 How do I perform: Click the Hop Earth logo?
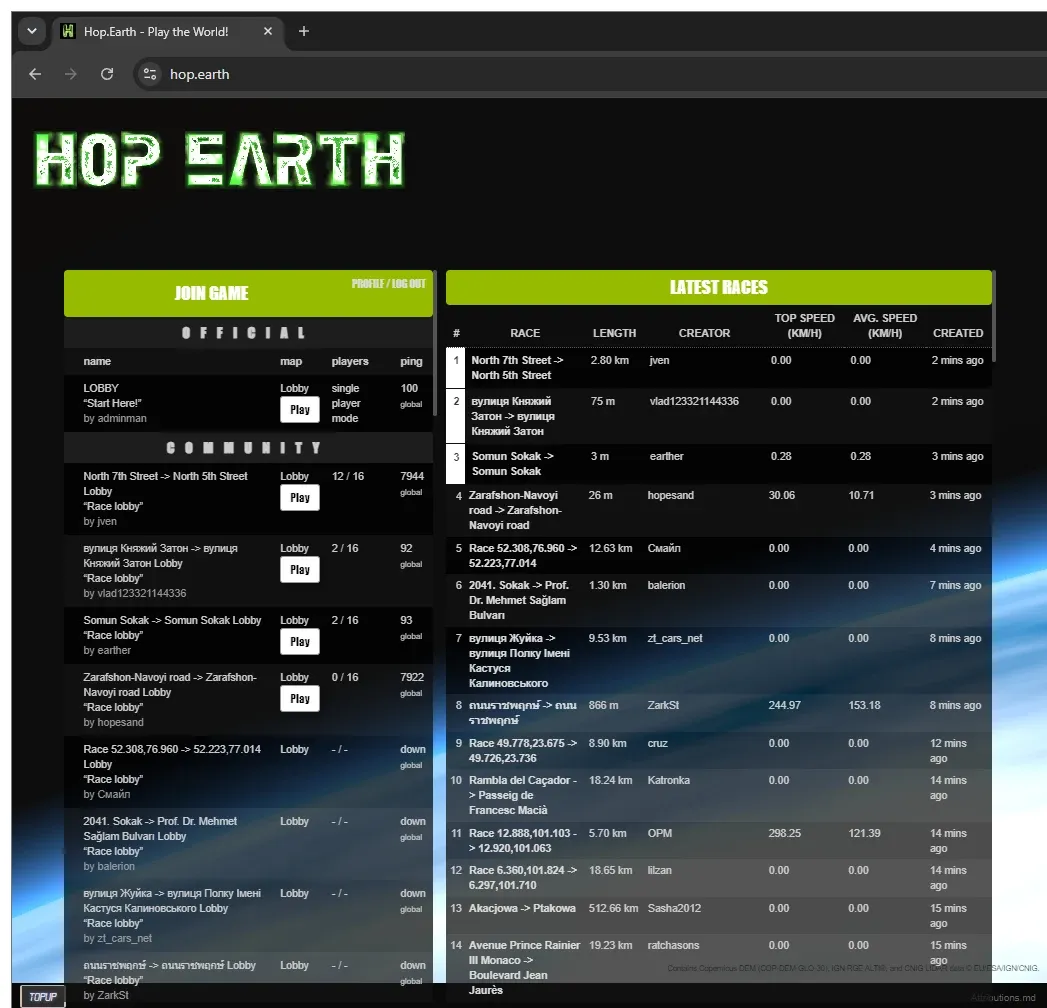tap(220, 159)
